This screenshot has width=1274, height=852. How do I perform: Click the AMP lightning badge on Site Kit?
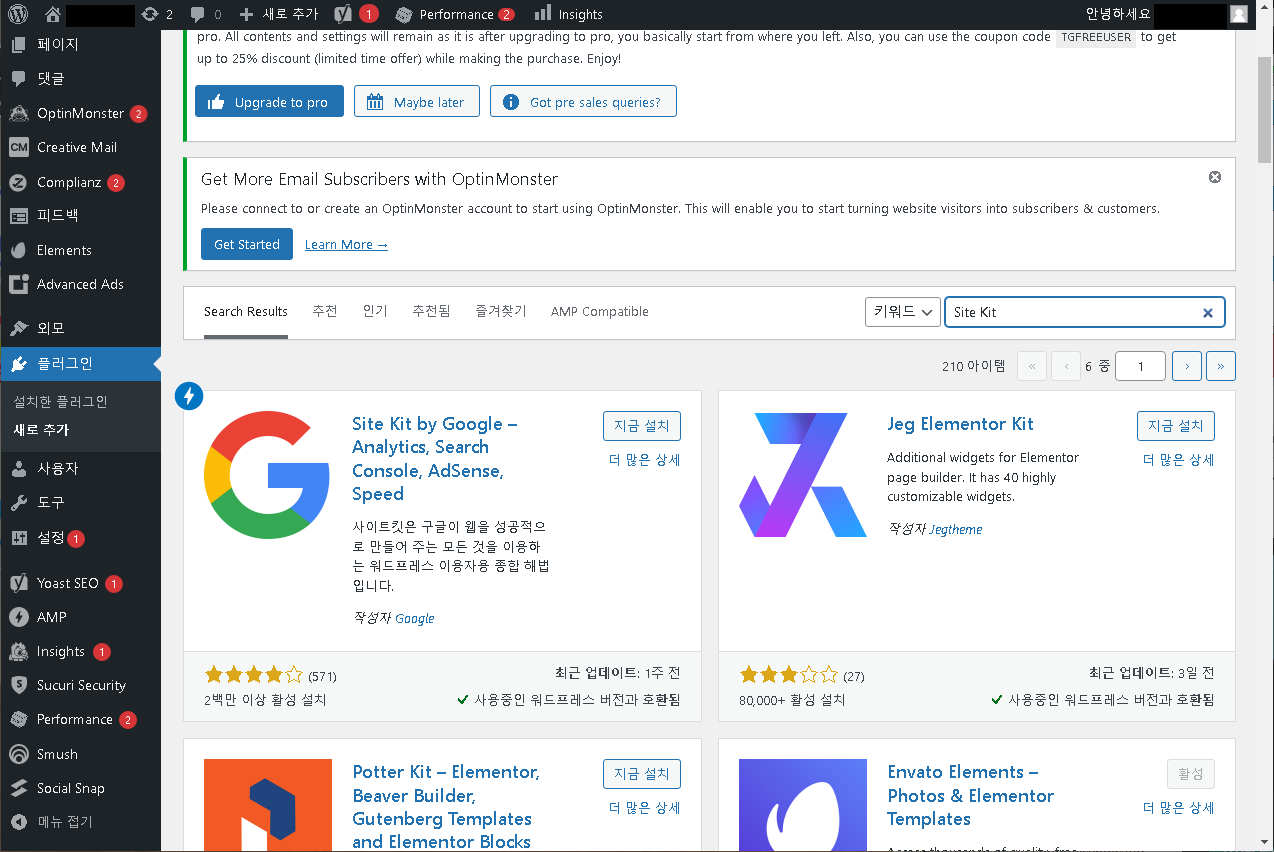pyautogui.click(x=189, y=396)
